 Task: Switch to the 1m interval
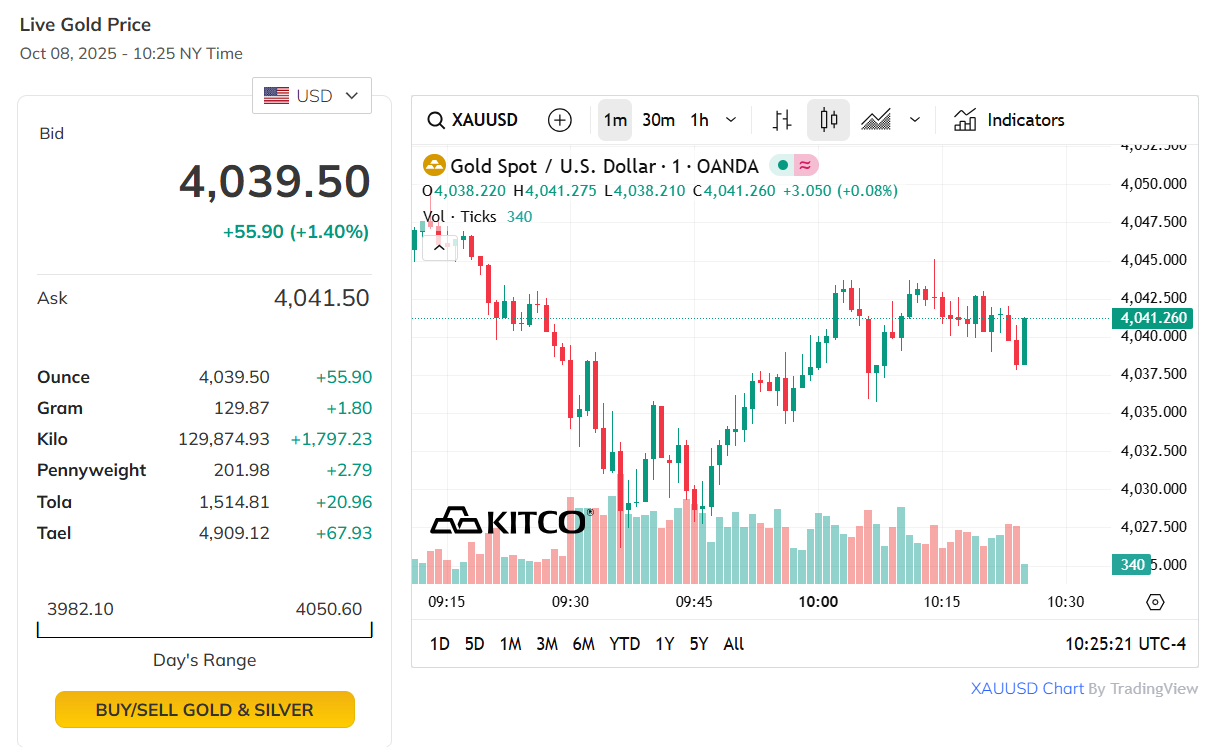pyautogui.click(x=615, y=120)
